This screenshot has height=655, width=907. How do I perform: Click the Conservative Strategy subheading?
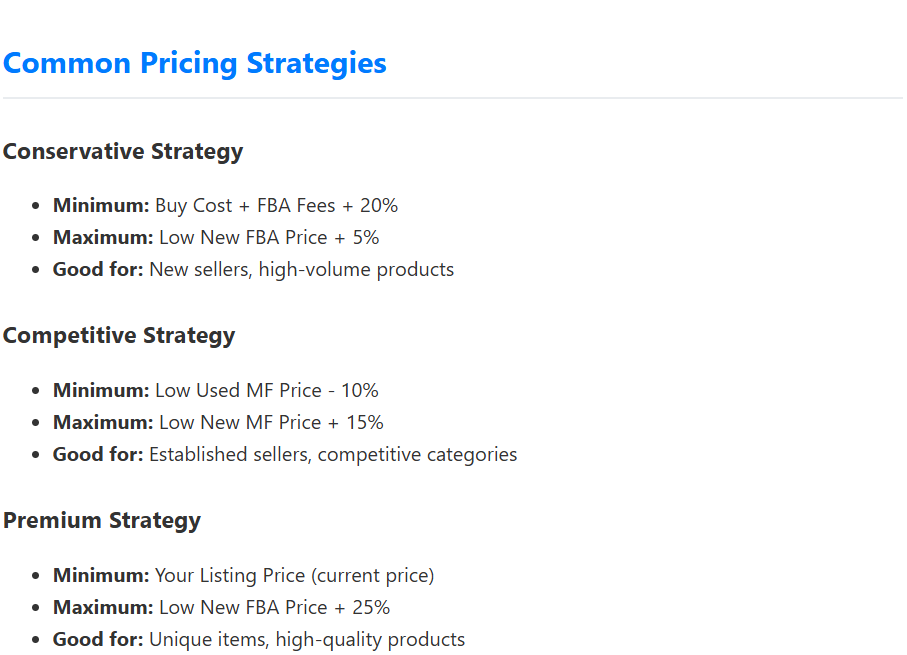123,152
